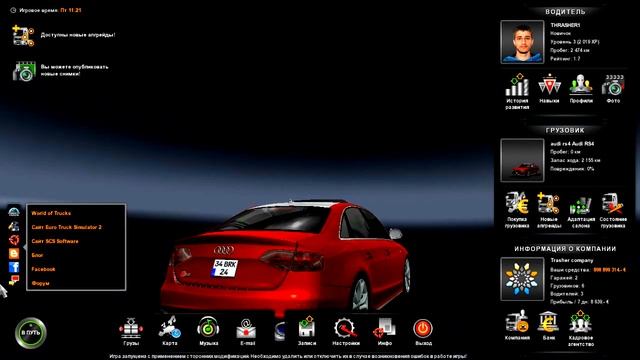Open Состояние грузовика repair icon
This screenshot has height=360, width=640.
[x=613, y=204]
